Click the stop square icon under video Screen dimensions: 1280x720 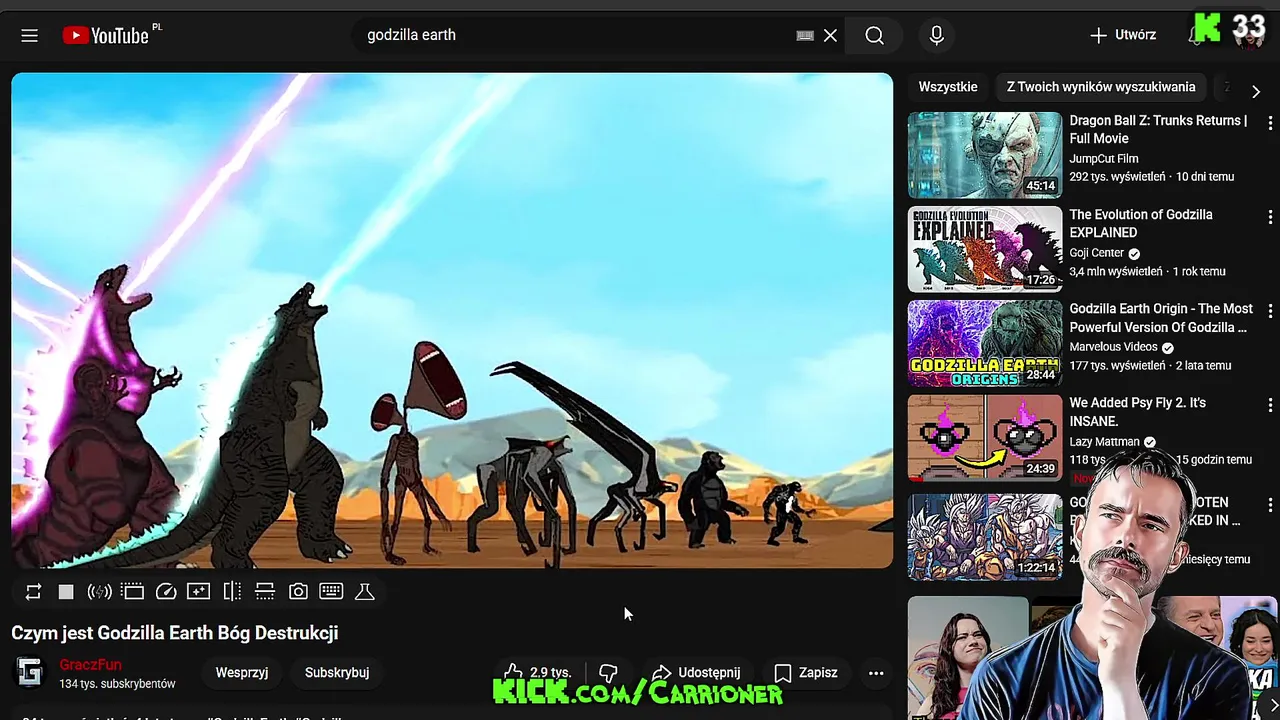click(x=66, y=592)
